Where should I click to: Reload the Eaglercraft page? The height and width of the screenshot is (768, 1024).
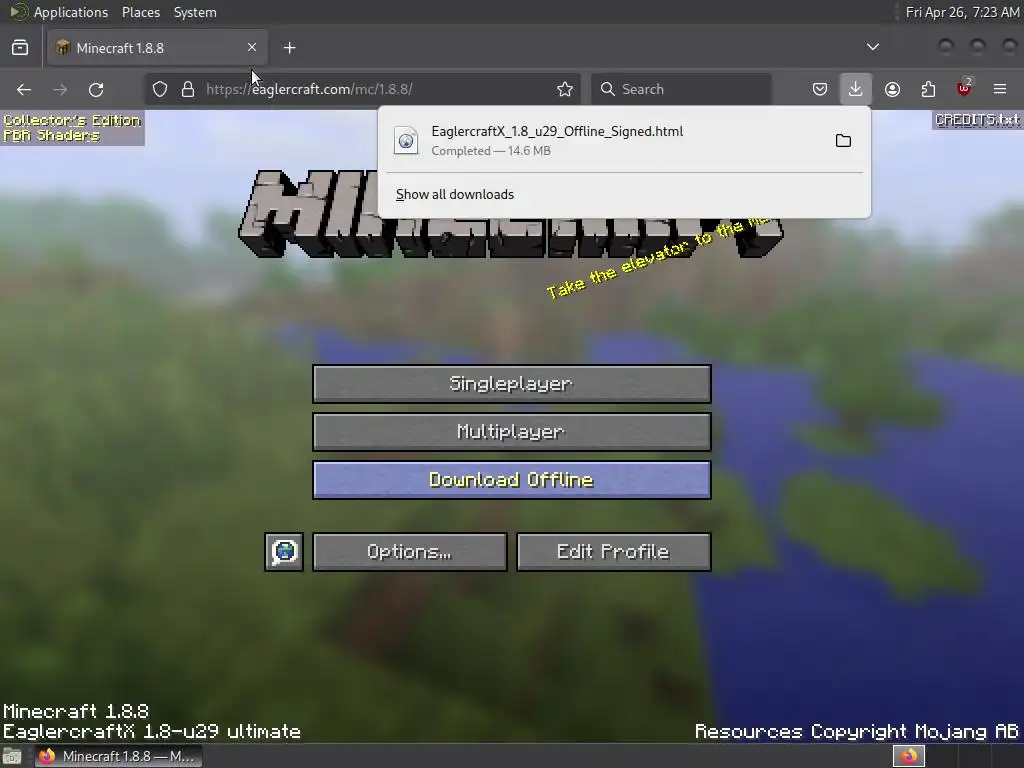pos(96,89)
